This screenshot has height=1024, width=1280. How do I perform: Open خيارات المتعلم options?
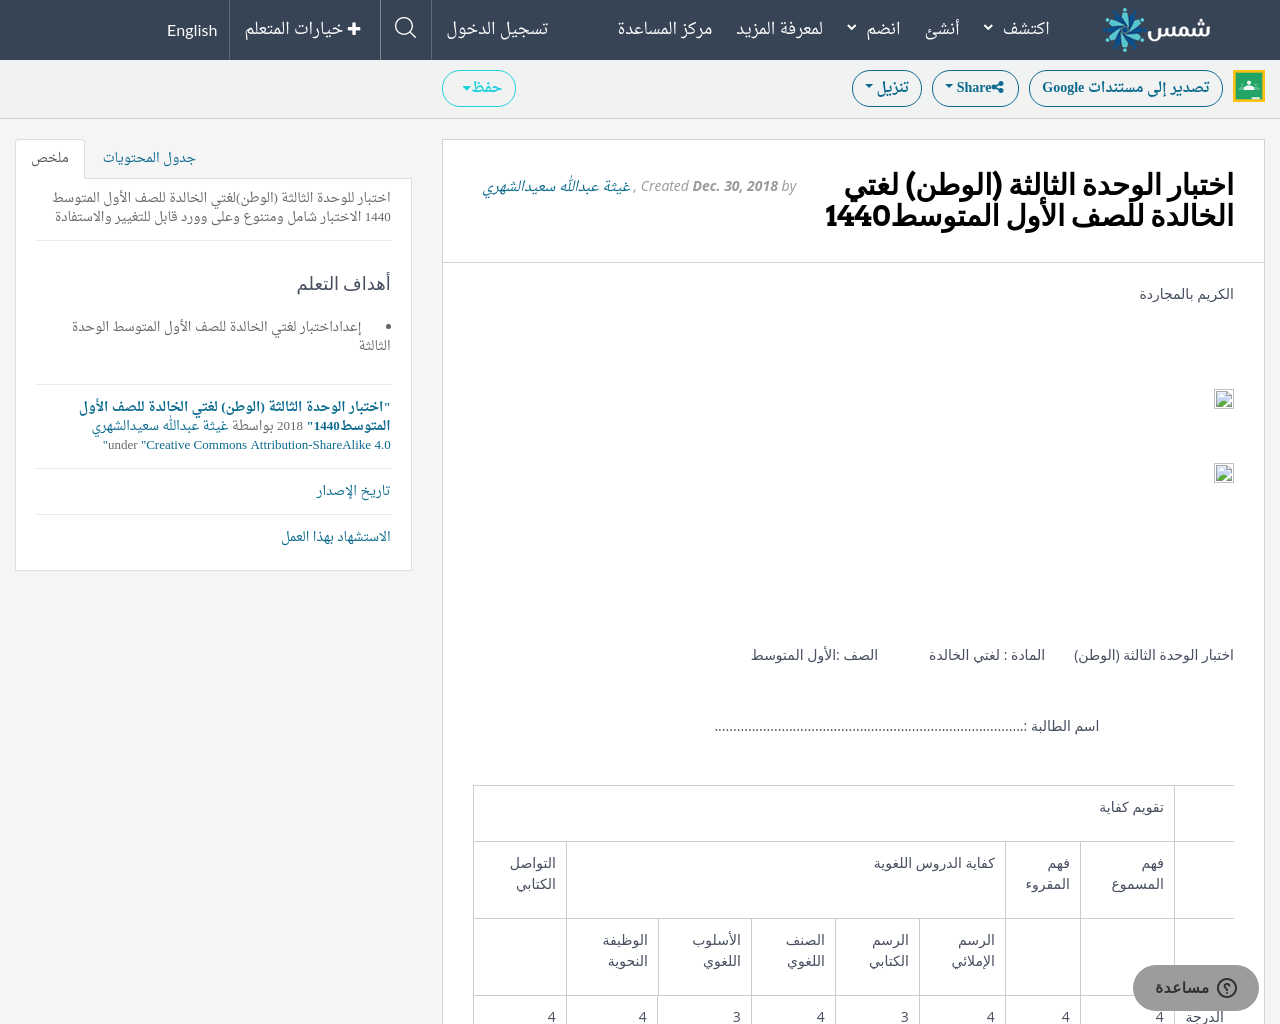click(303, 29)
